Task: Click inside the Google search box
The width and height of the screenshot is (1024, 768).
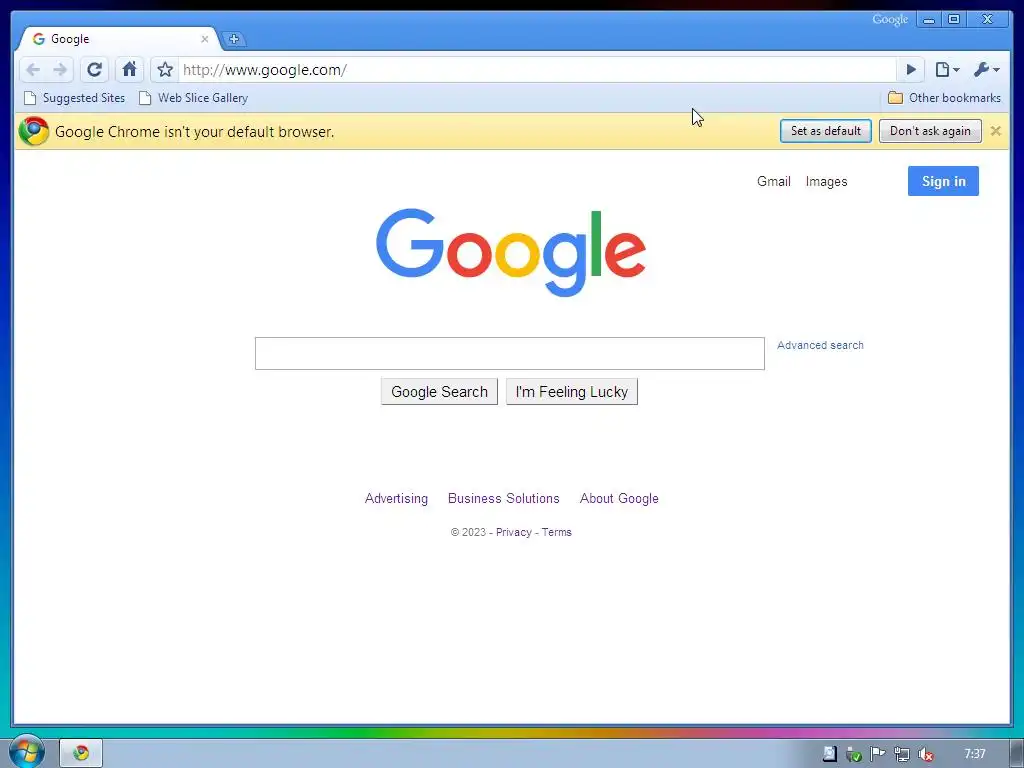Action: point(509,353)
